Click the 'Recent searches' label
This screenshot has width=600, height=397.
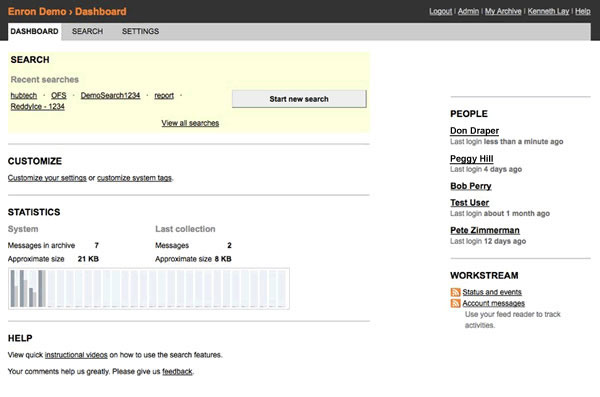(45, 80)
